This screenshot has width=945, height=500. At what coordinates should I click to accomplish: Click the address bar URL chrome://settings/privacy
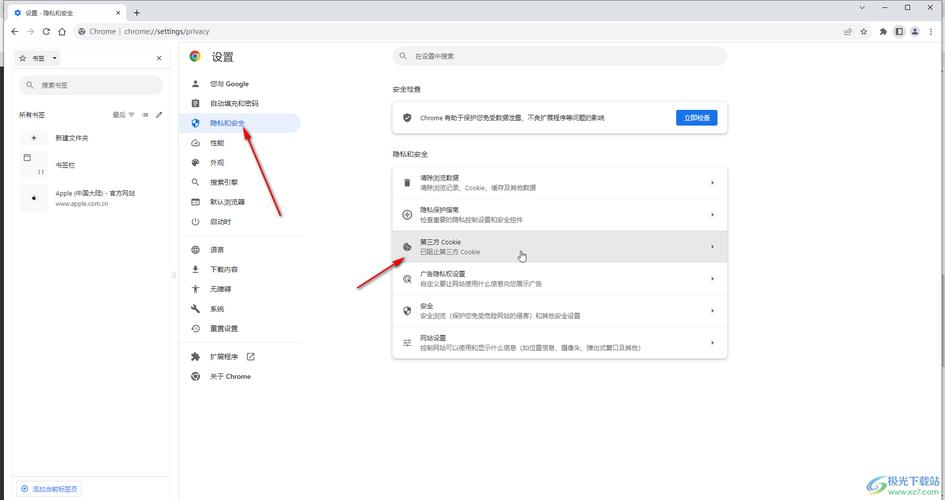[x=167, y=31]
